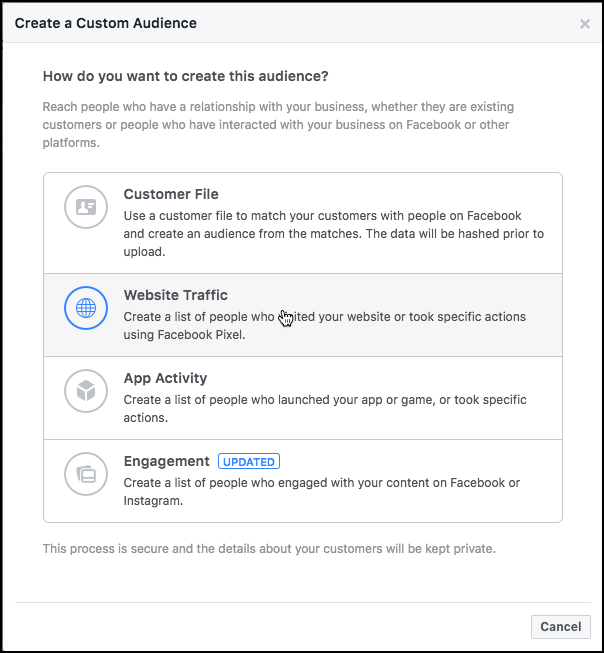The height and width of the screenshot is (653, 604).
Task: Click the 'This process is secure' footer note
Action: pos(269,549)
